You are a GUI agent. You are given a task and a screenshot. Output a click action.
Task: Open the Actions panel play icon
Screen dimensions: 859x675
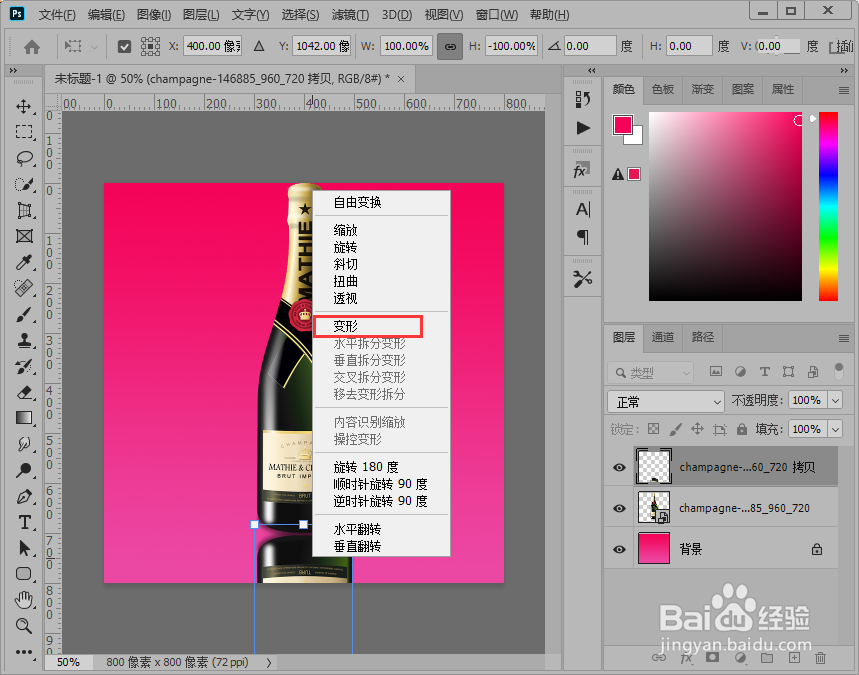coord(583,128)
